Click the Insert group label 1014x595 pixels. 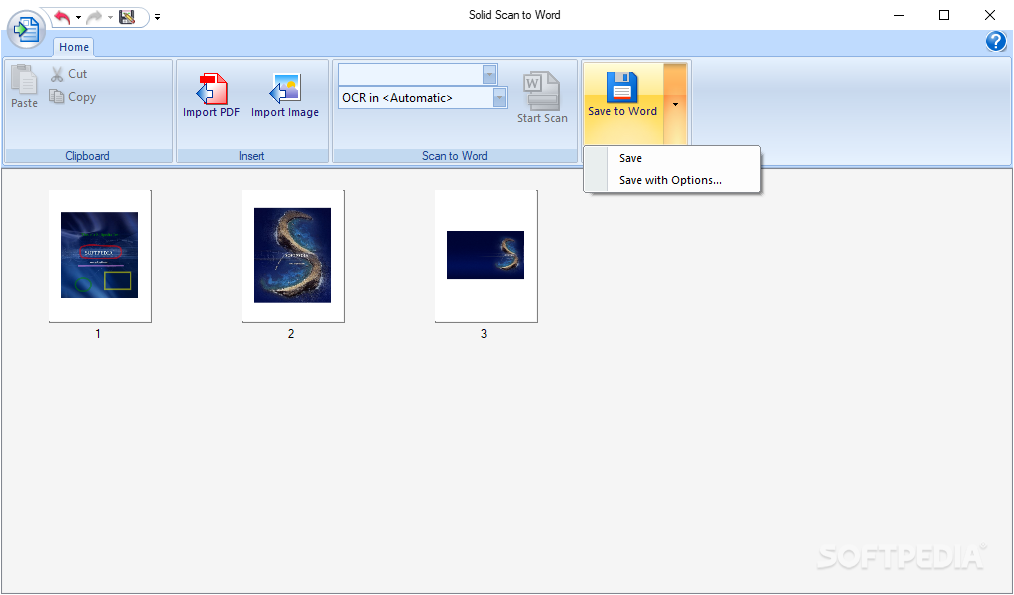252,156
